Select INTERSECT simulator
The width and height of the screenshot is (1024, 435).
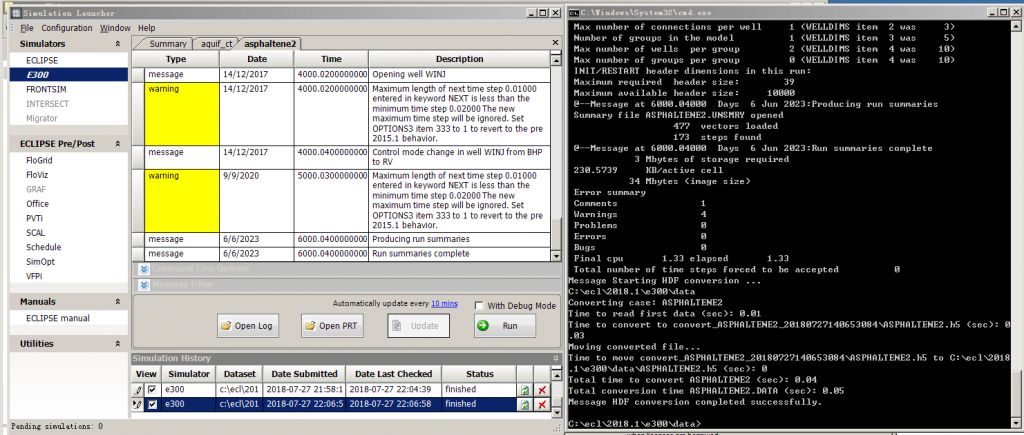pyautogui.click(x=47, y=104)
